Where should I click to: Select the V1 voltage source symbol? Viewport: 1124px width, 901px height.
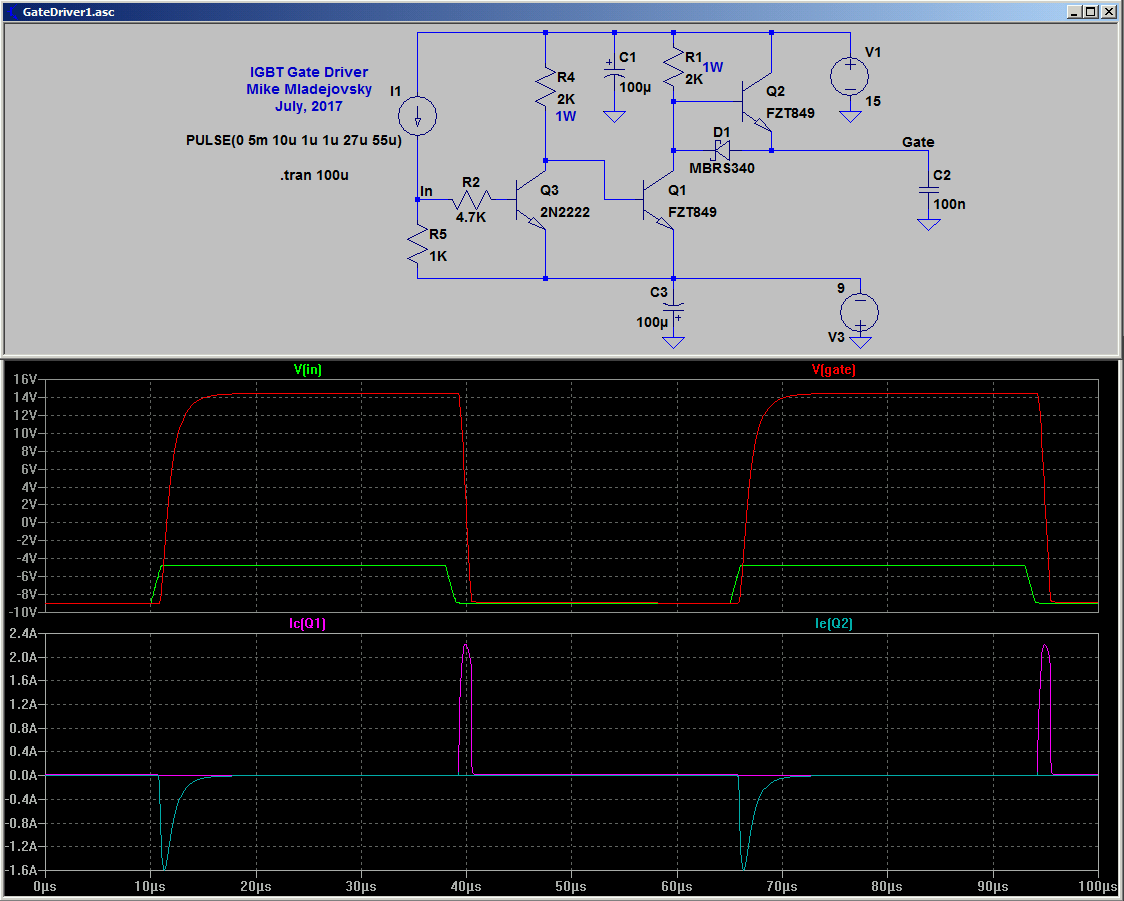click(x=849, y=75)
